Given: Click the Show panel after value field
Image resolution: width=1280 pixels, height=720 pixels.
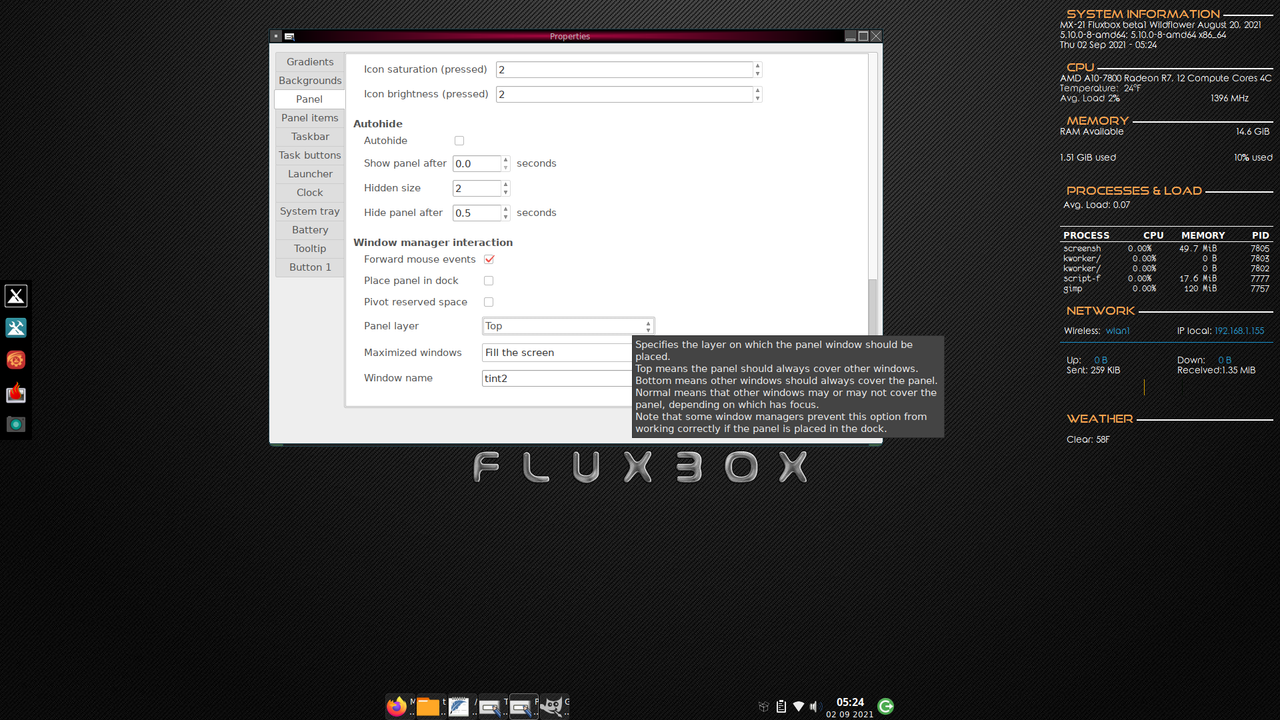Looking at the screenshot, I should [x=477, y=163].
